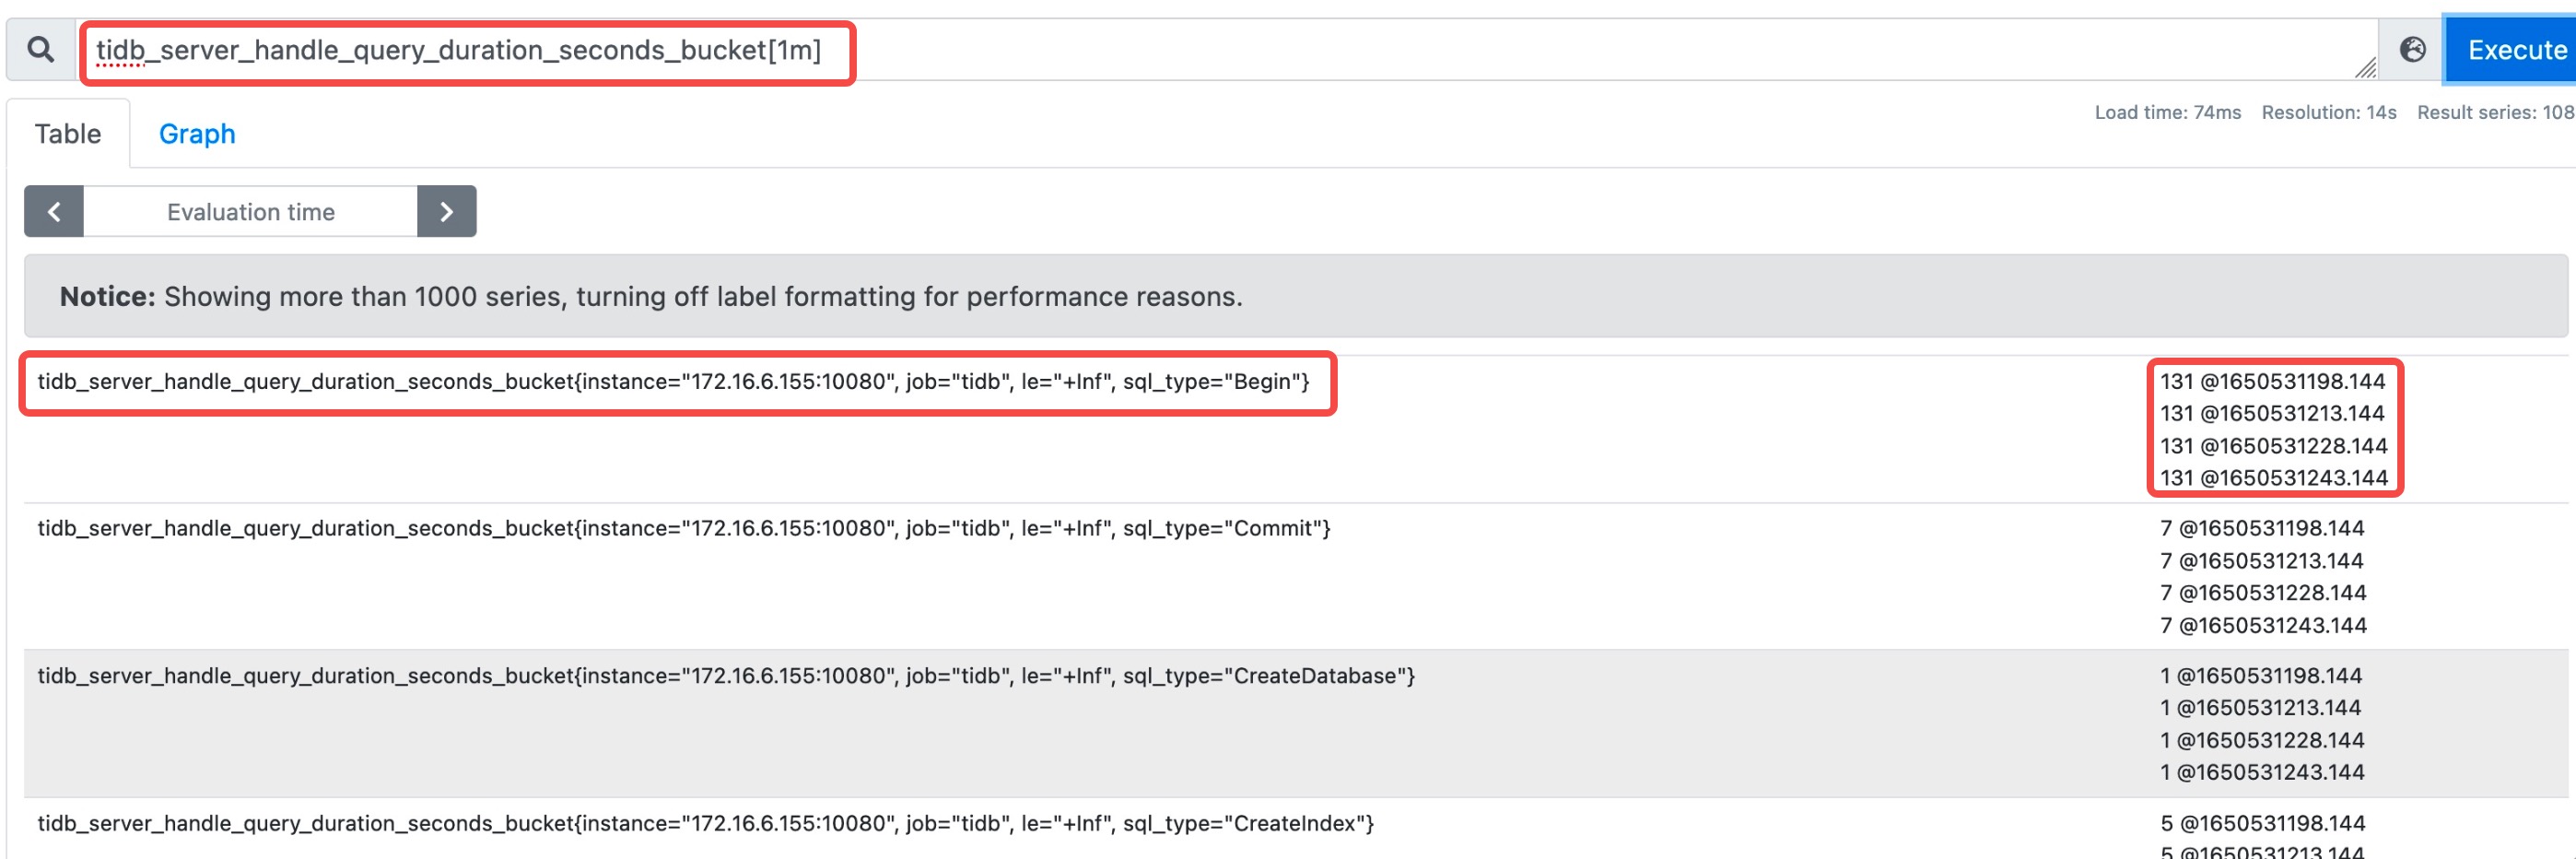The width and height of the screenshot is (2576, 859).
Task: Grab the query box resize handle
Action: tap(2365, 68)
